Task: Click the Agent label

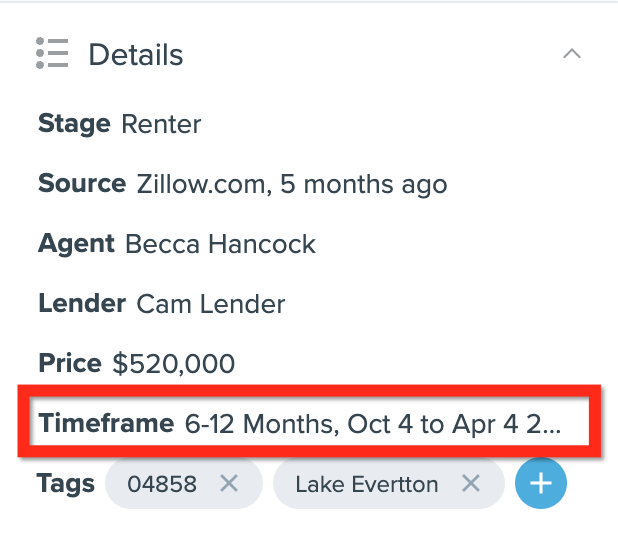Action: point(76,244)
